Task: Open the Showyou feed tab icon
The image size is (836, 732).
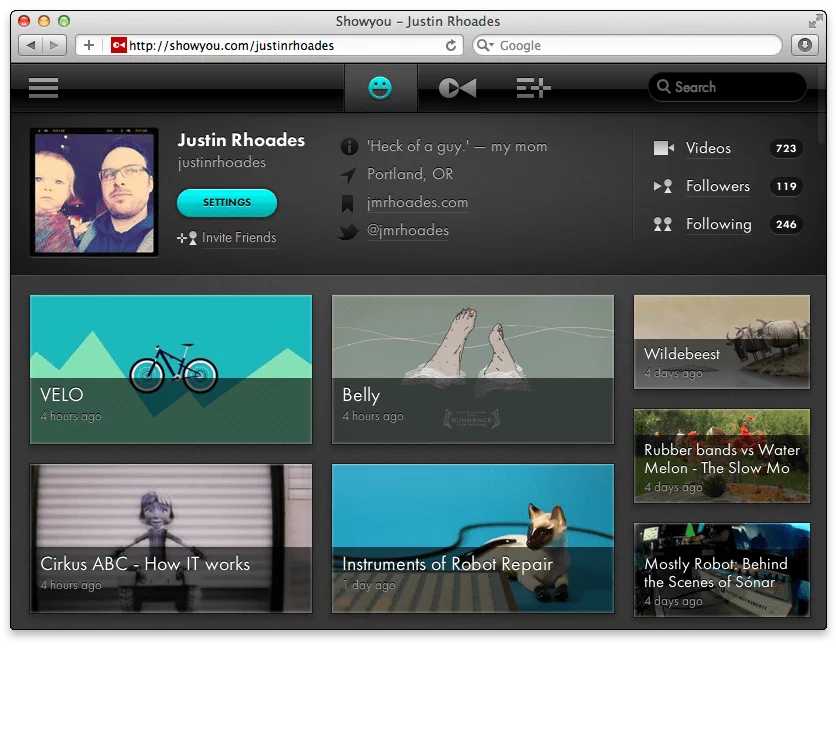Action: 457,88
